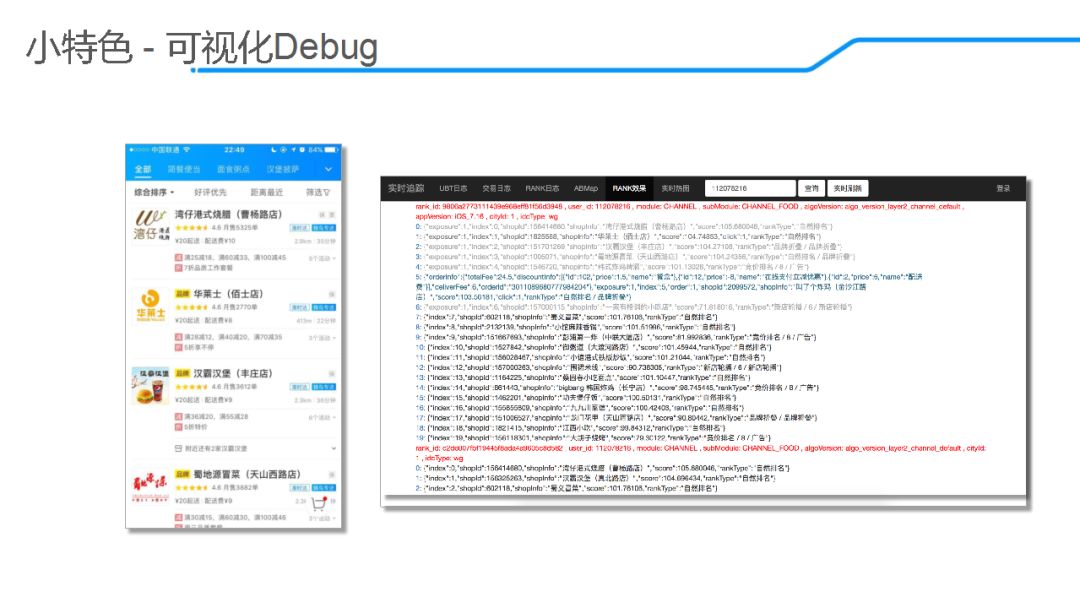The height and width of the screenshot is (608, 1080).
Task: Select result row 5 with orderInfo
Action: (x=669, y=286)
